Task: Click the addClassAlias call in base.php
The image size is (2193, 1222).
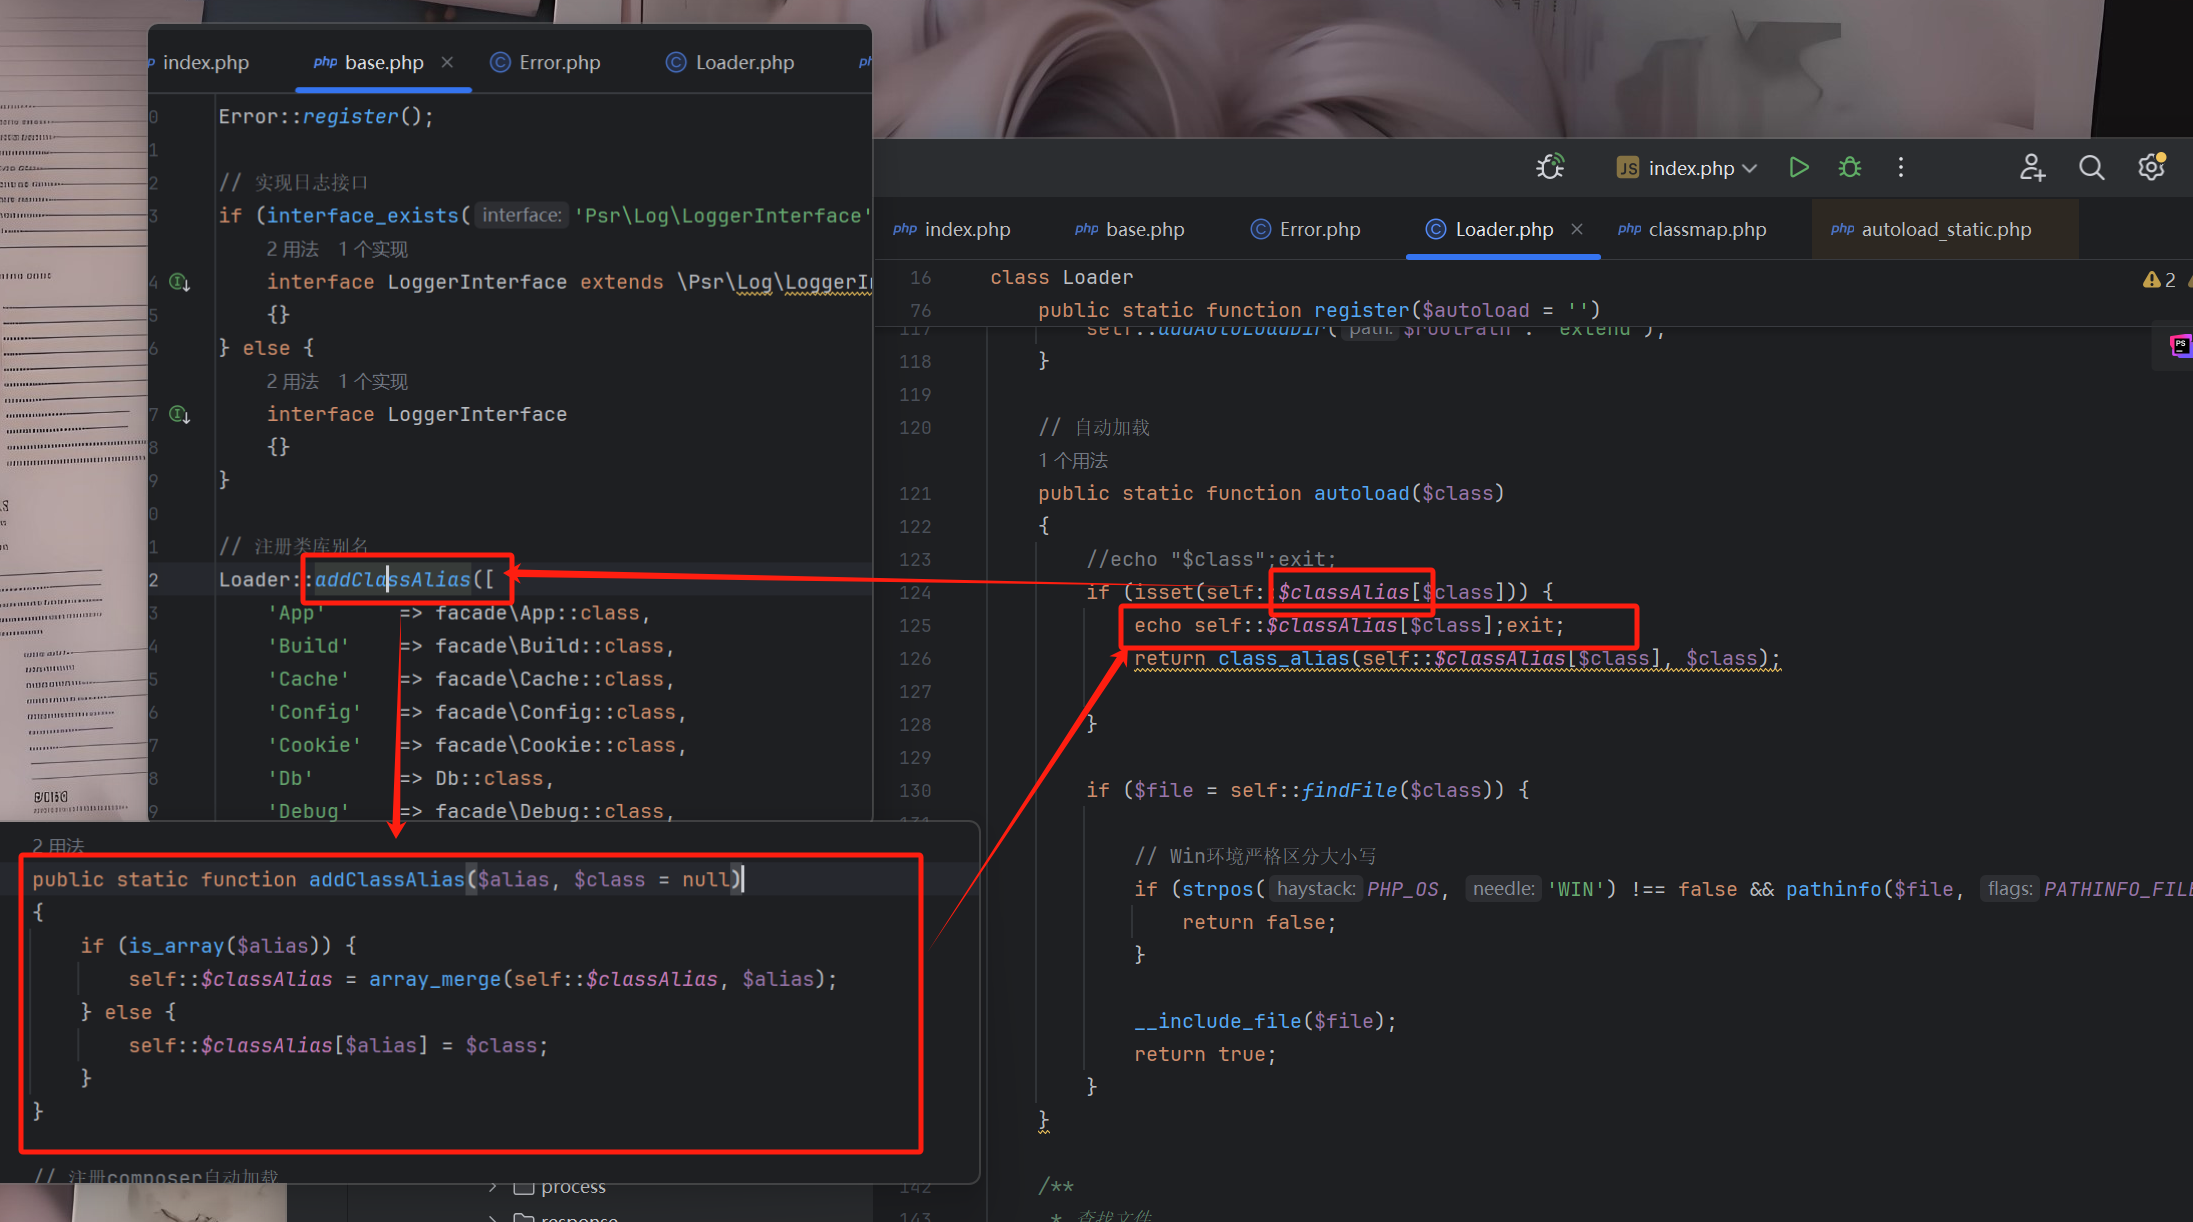Action: point(392,579)
